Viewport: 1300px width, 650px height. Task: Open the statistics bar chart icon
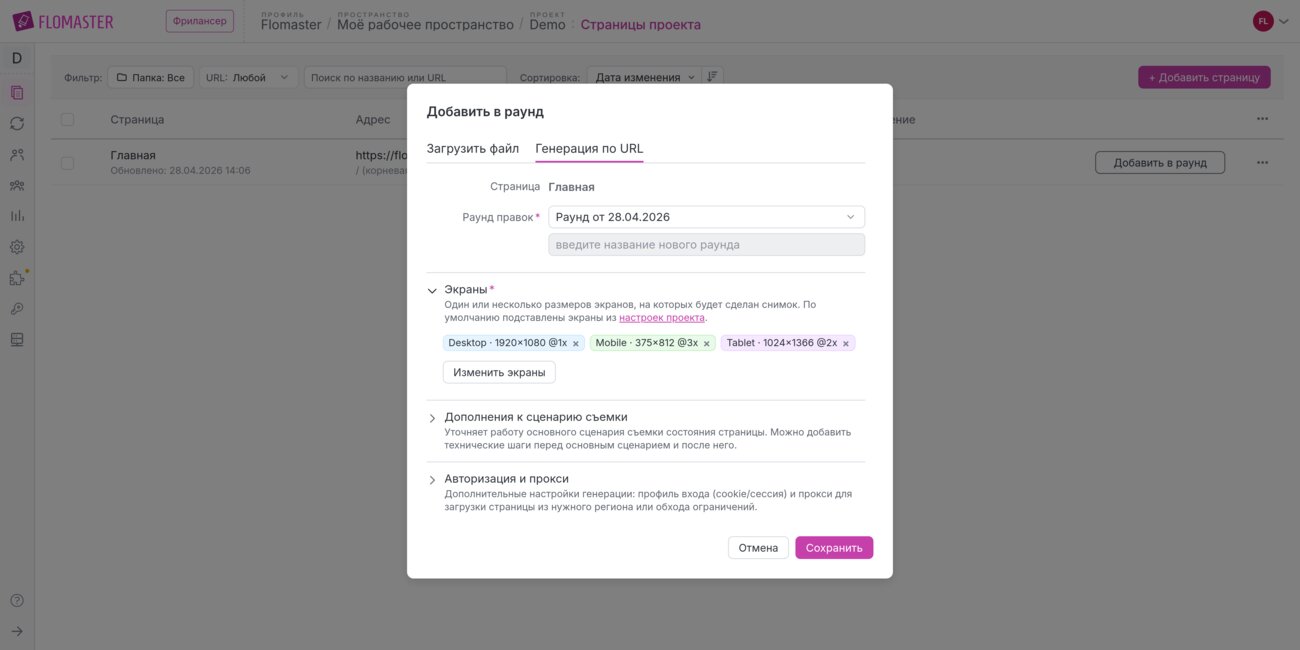click(17, 216)
